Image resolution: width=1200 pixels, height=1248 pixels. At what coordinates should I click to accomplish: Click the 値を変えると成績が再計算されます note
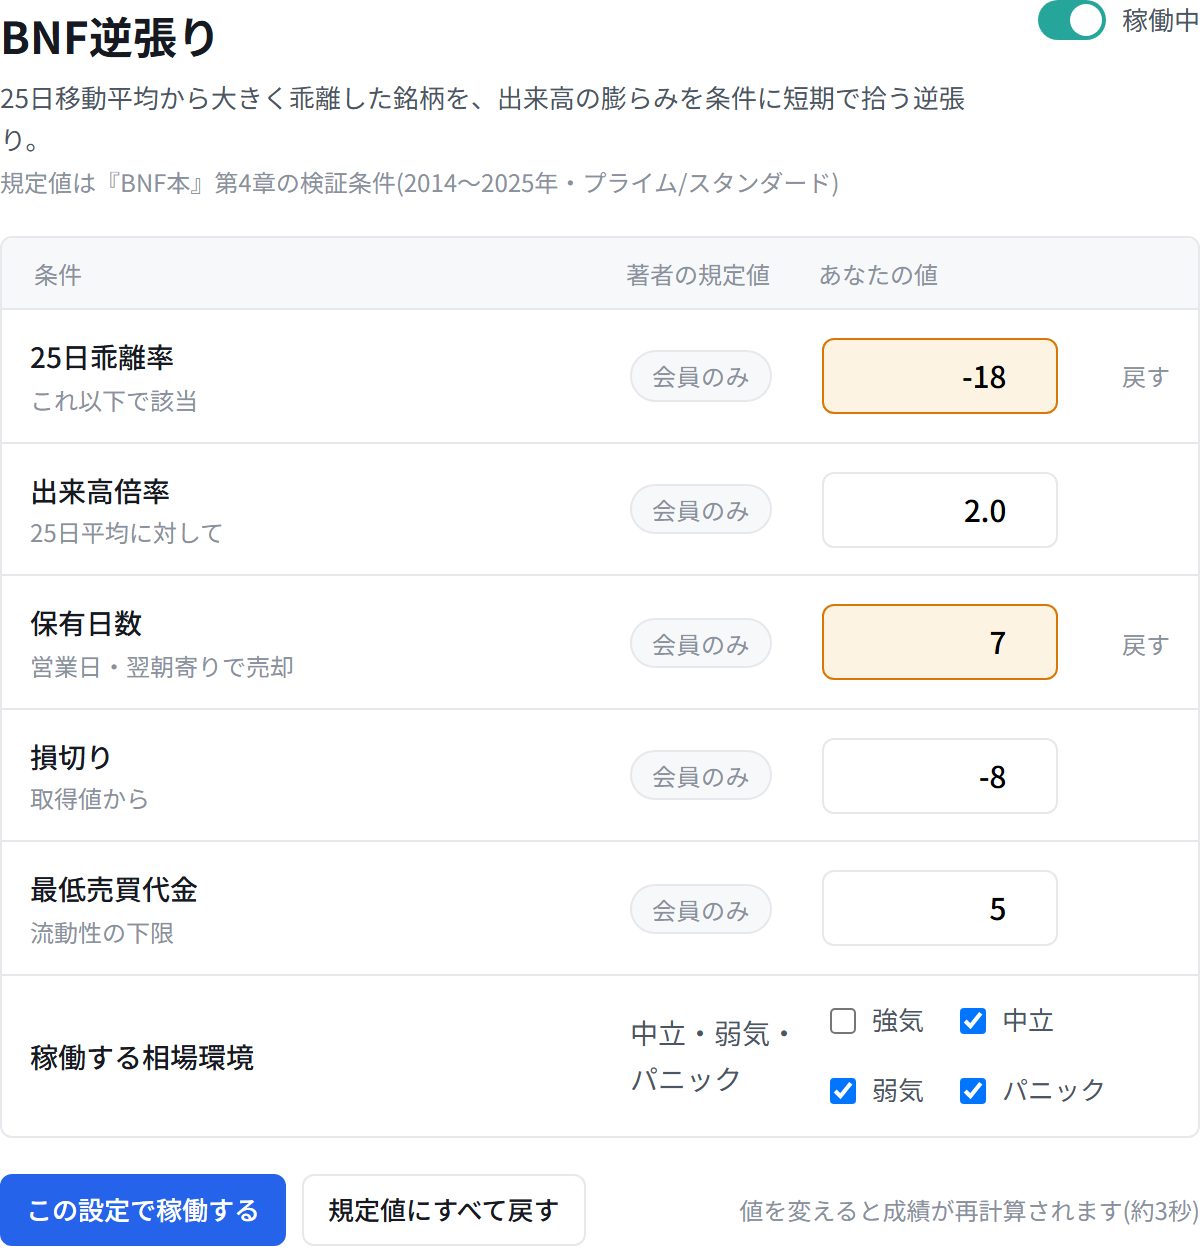pyautogui.click(x=969, y=1211)
